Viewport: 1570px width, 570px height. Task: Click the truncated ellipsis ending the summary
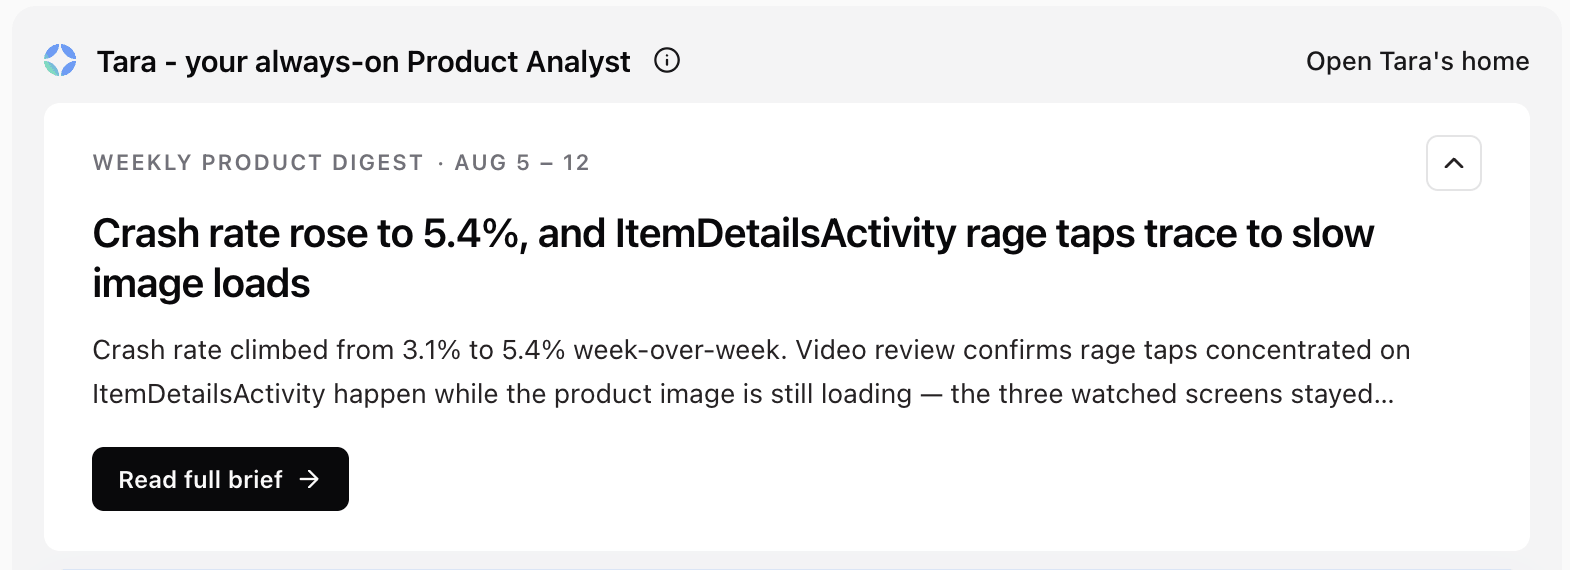tap(1384, 394)
